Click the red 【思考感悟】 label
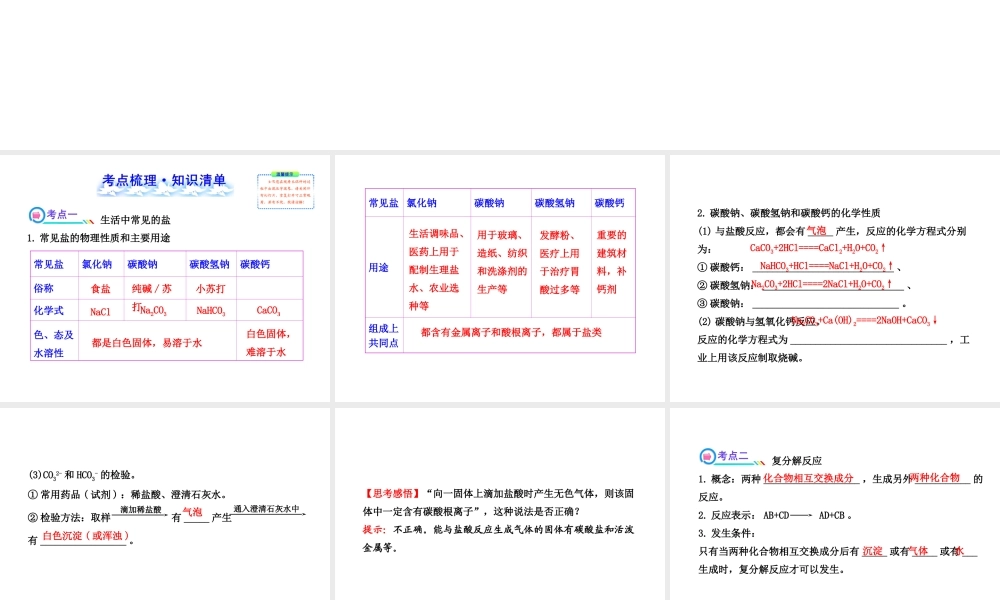Screen dimensions: 1000x600 (392, 494)
